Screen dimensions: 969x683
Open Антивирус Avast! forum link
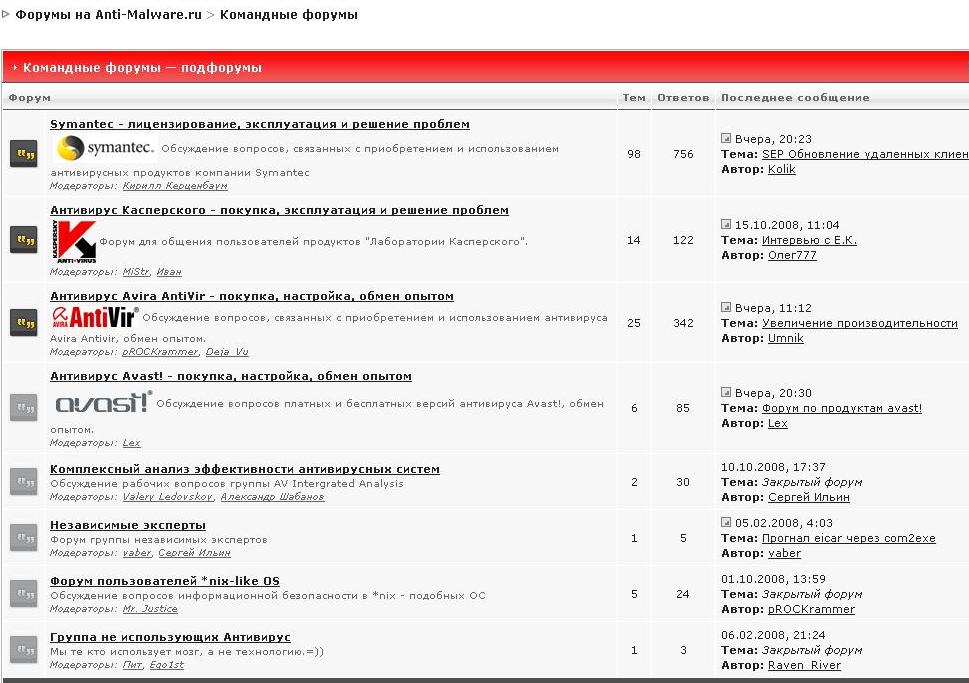231,376
